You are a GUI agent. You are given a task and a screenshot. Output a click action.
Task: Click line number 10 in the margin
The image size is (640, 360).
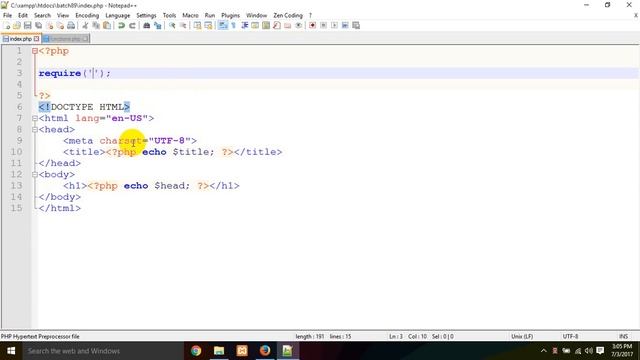16,152
